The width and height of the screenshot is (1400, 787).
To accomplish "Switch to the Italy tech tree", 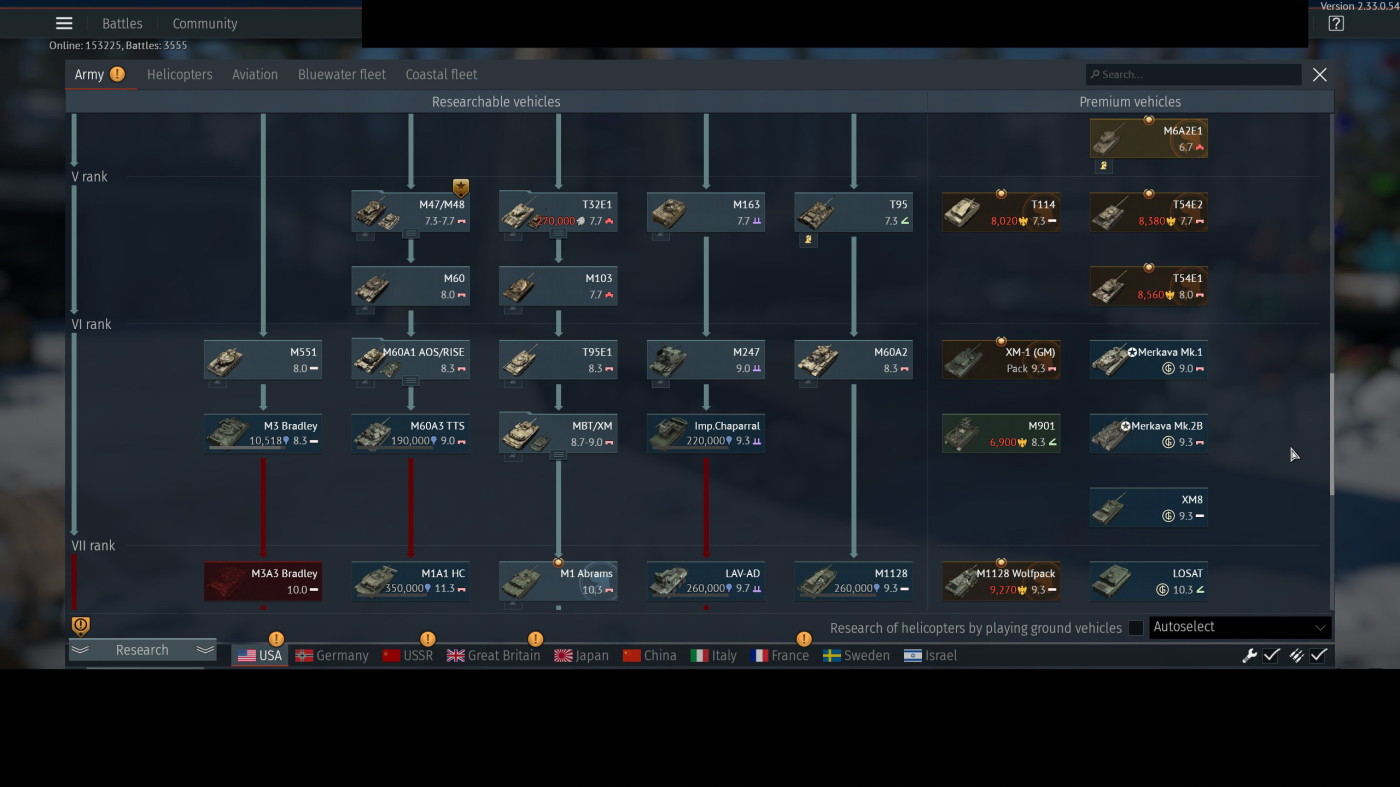I will [713, 656].
